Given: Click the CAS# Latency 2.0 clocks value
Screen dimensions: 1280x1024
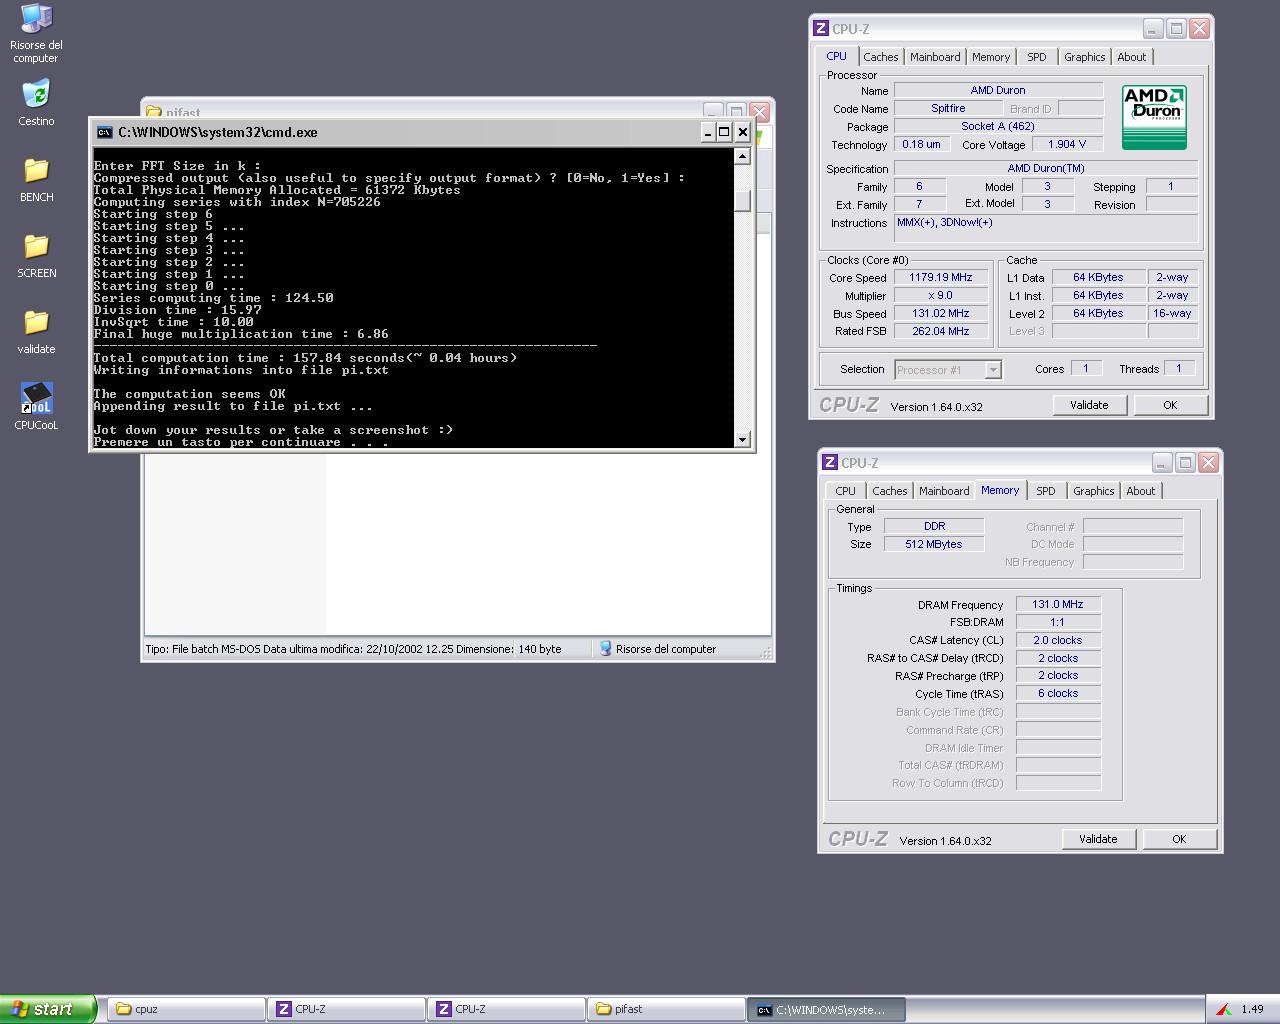Looking at the screenshot, I should pos(1058,640).
